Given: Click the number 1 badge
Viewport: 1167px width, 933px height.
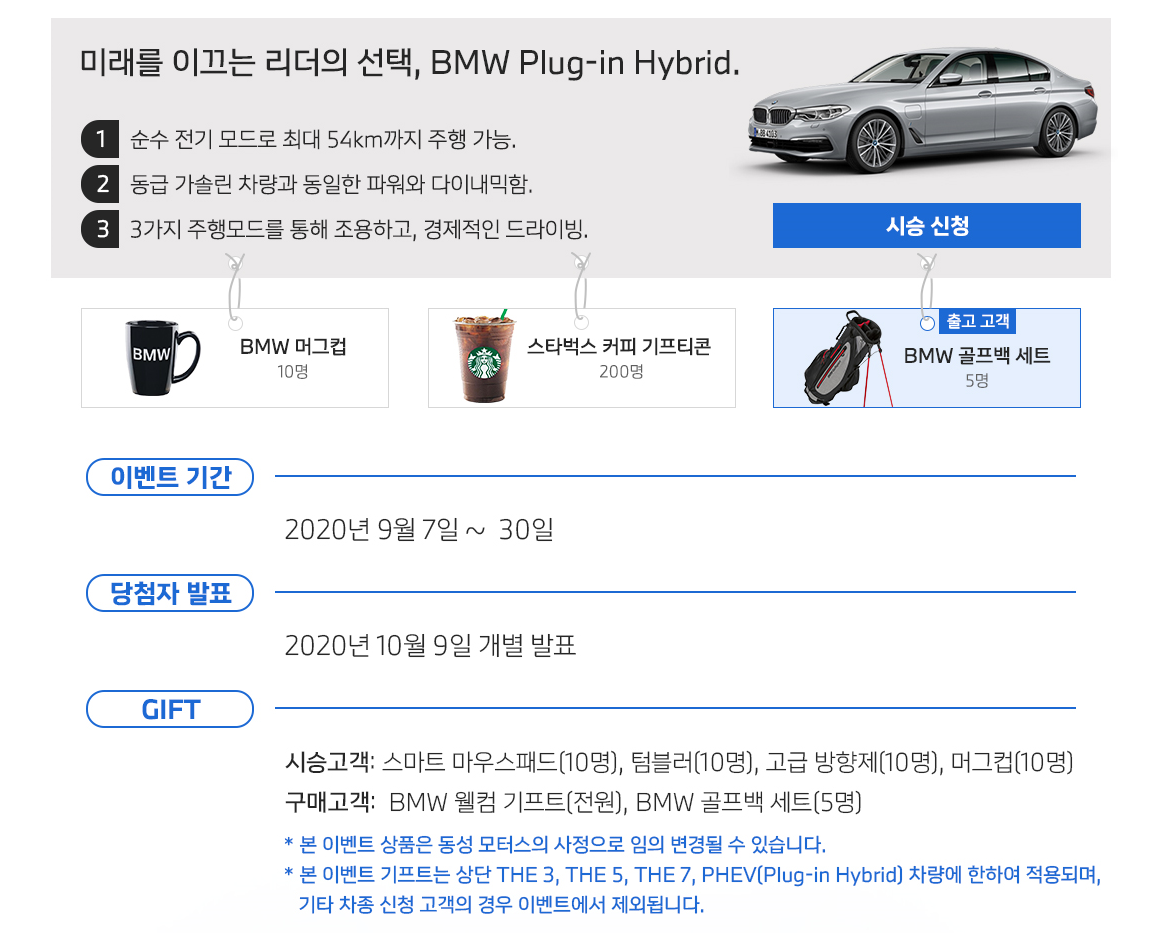Looking at the screenshot, I should [100, 139].
